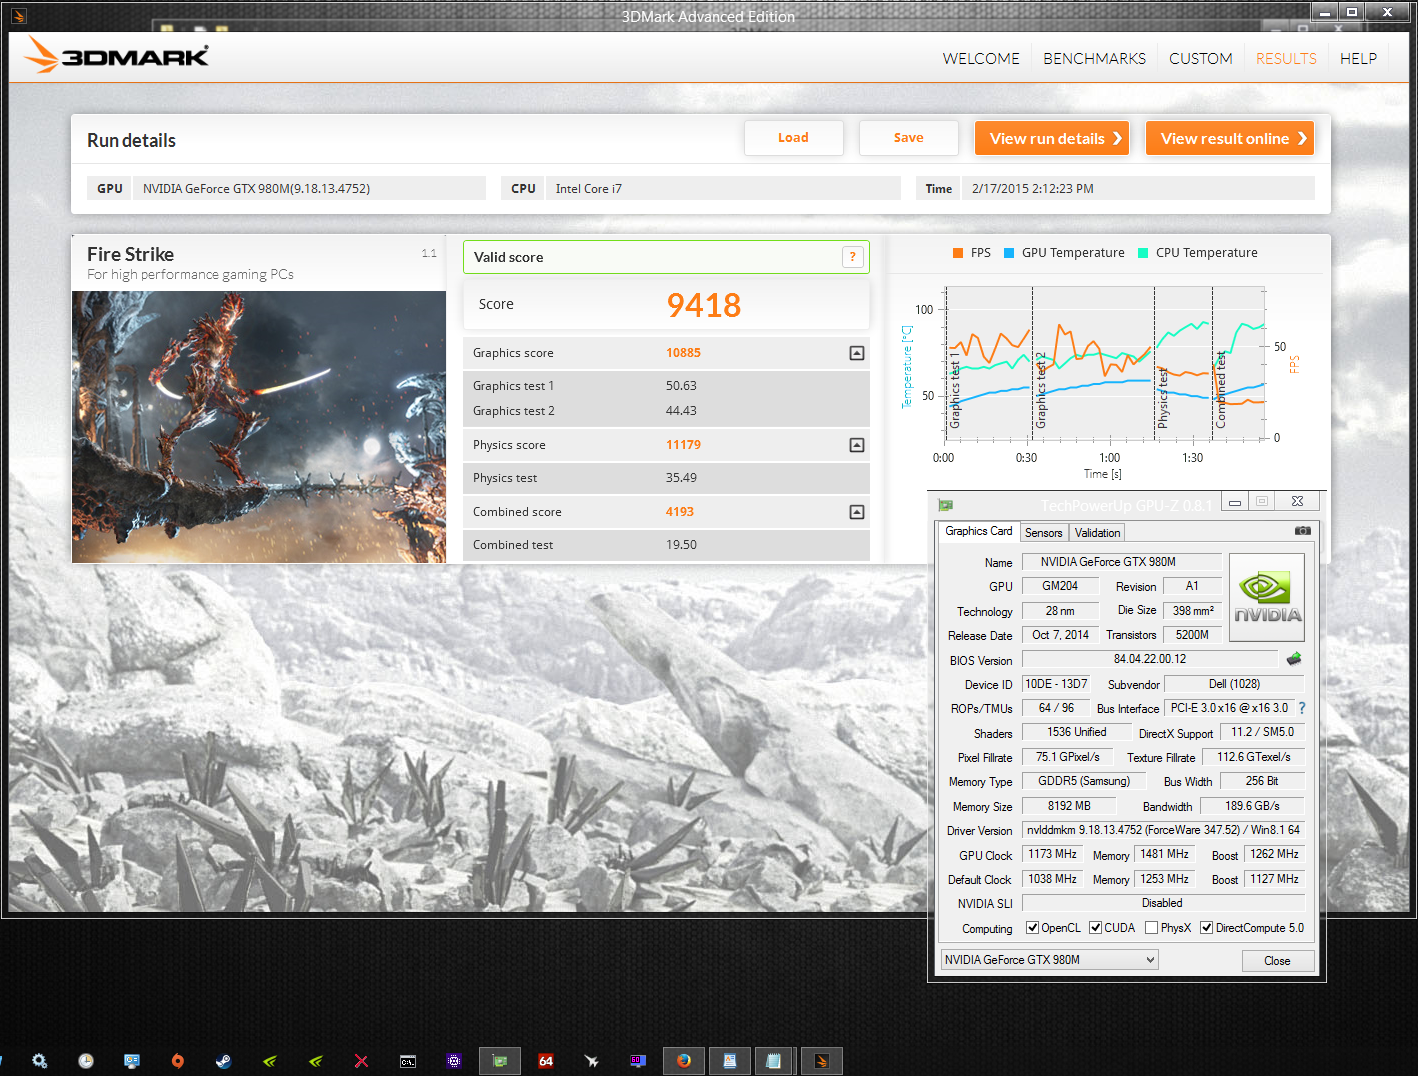Open Origin from the taskbar
Viewport: 1418px width, 1076px height.
click(177, 1061)
